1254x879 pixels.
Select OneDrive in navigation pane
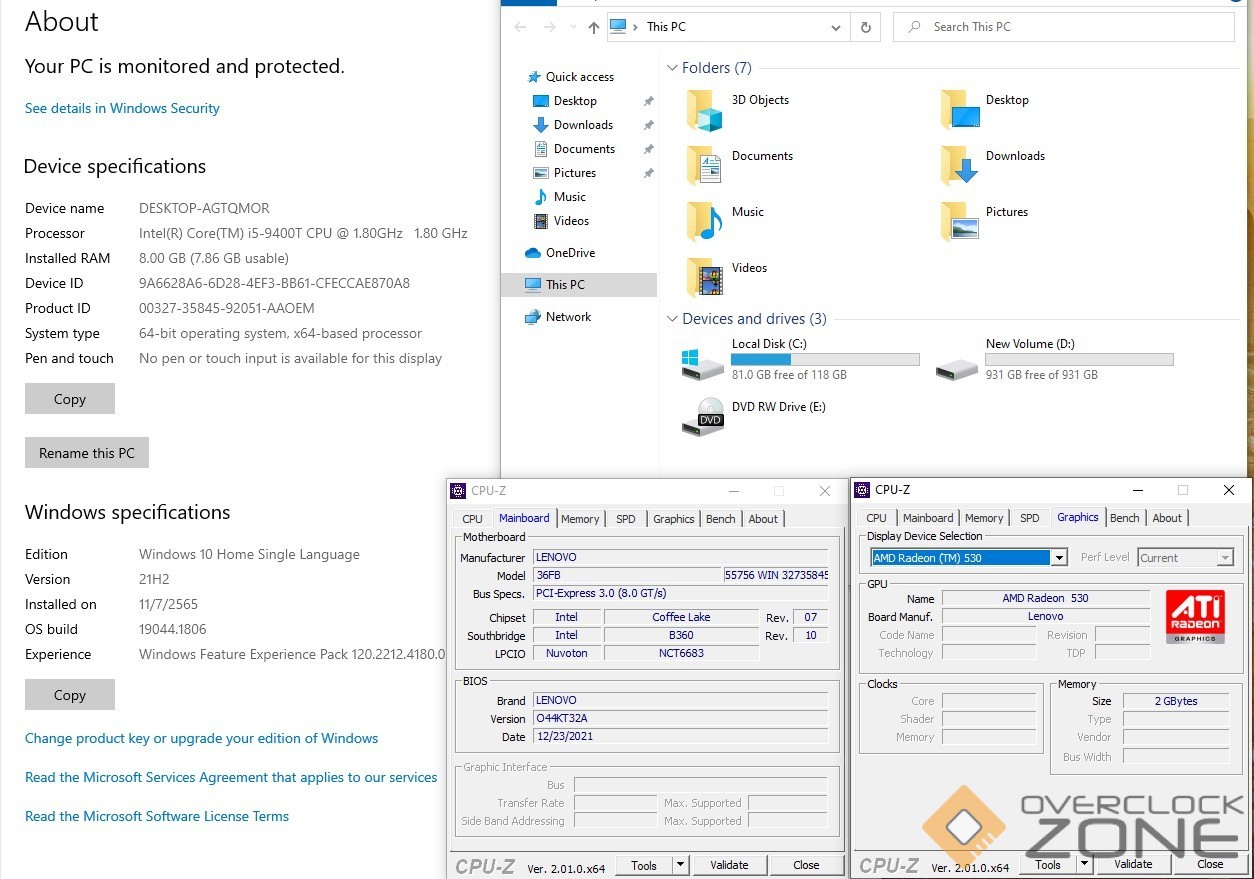click(x=570, y=253)
